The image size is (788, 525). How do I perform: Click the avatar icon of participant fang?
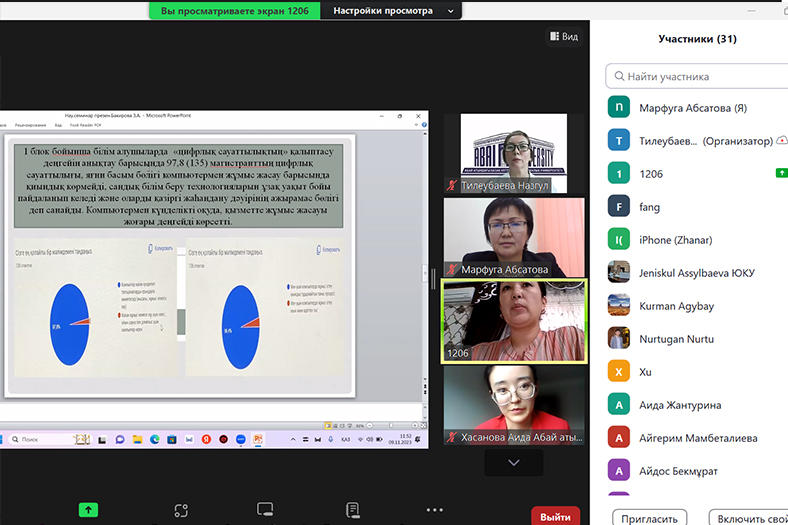[x=620, y=206]
